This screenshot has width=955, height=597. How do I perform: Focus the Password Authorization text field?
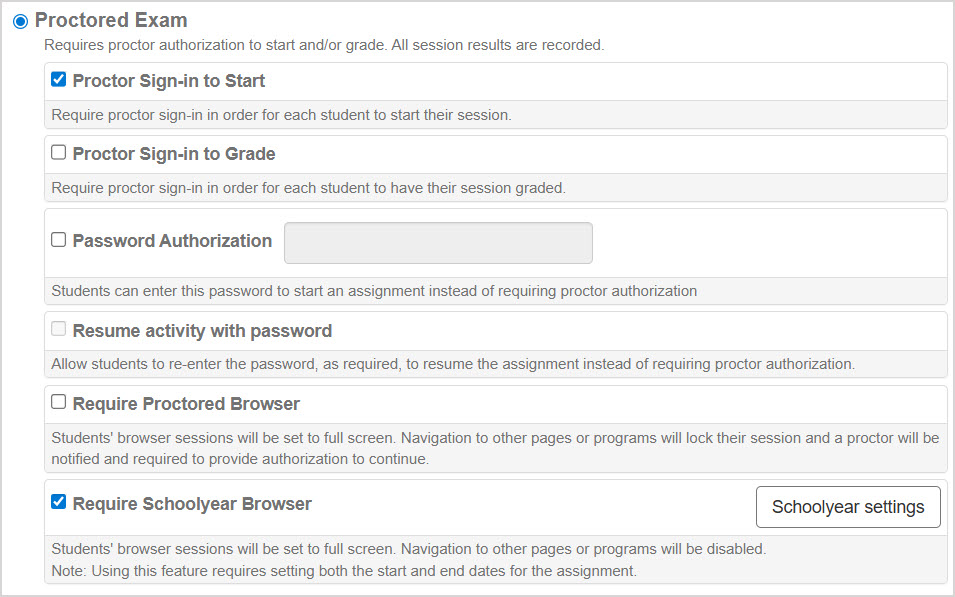[x=438, y=243]
